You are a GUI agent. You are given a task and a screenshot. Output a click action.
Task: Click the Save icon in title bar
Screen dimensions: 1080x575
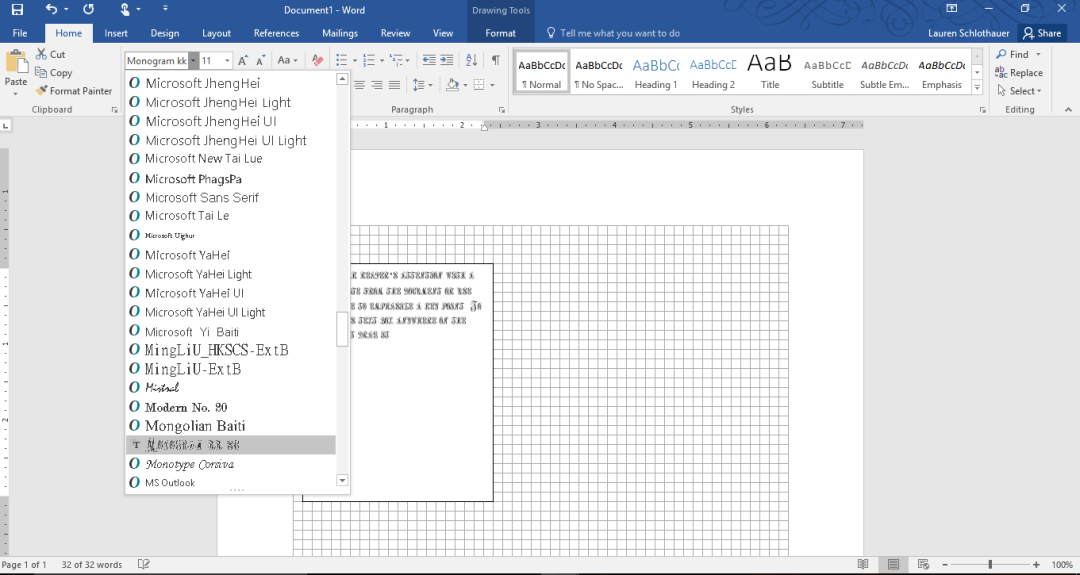(x=17, y=10)
